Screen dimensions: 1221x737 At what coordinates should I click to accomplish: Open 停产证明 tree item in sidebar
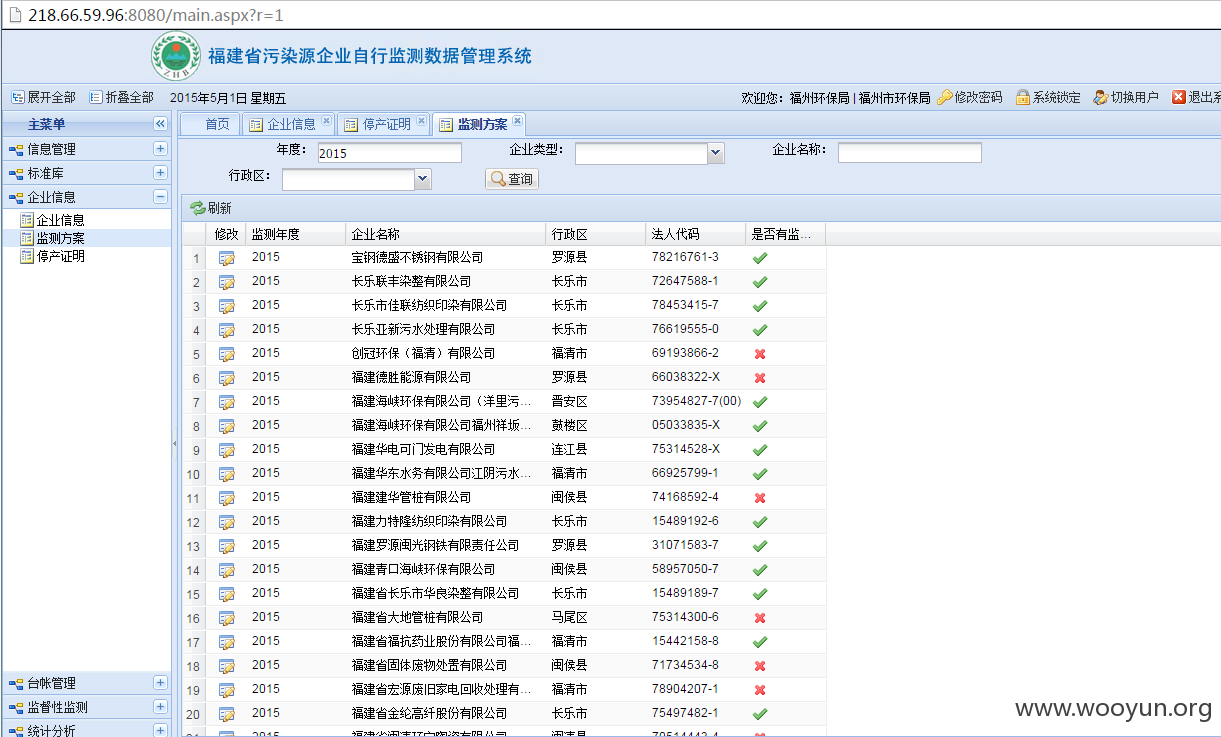coord(60,256)
